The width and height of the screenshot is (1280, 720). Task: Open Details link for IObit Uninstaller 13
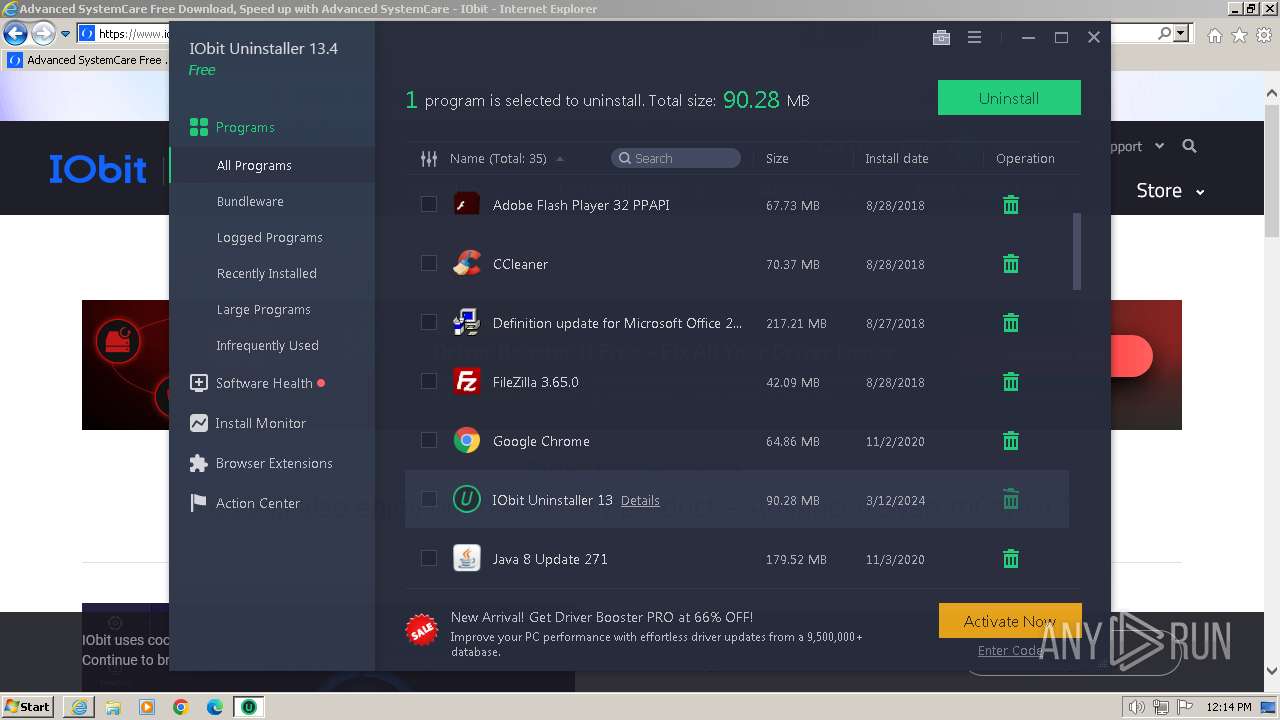tap(640, 500)
